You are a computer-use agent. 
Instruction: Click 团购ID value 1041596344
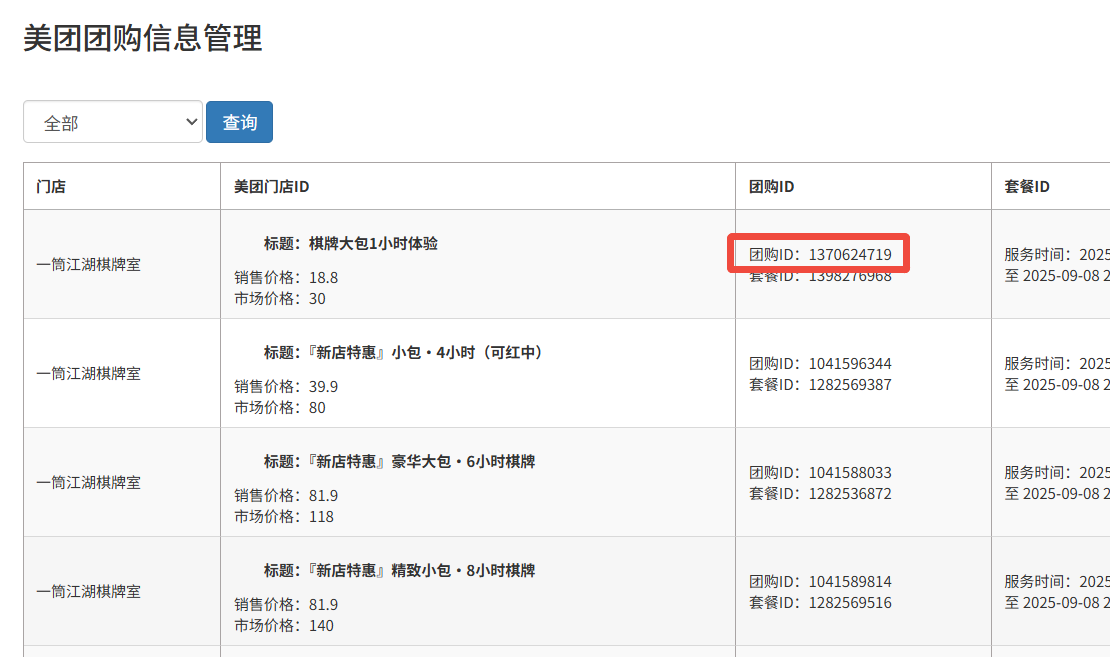[850, 363]
